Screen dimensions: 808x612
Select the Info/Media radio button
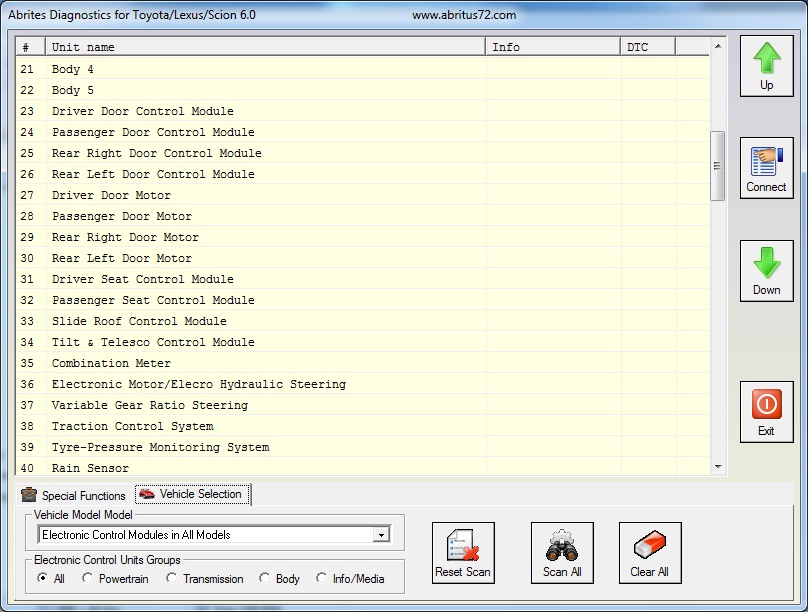point(321,578)
